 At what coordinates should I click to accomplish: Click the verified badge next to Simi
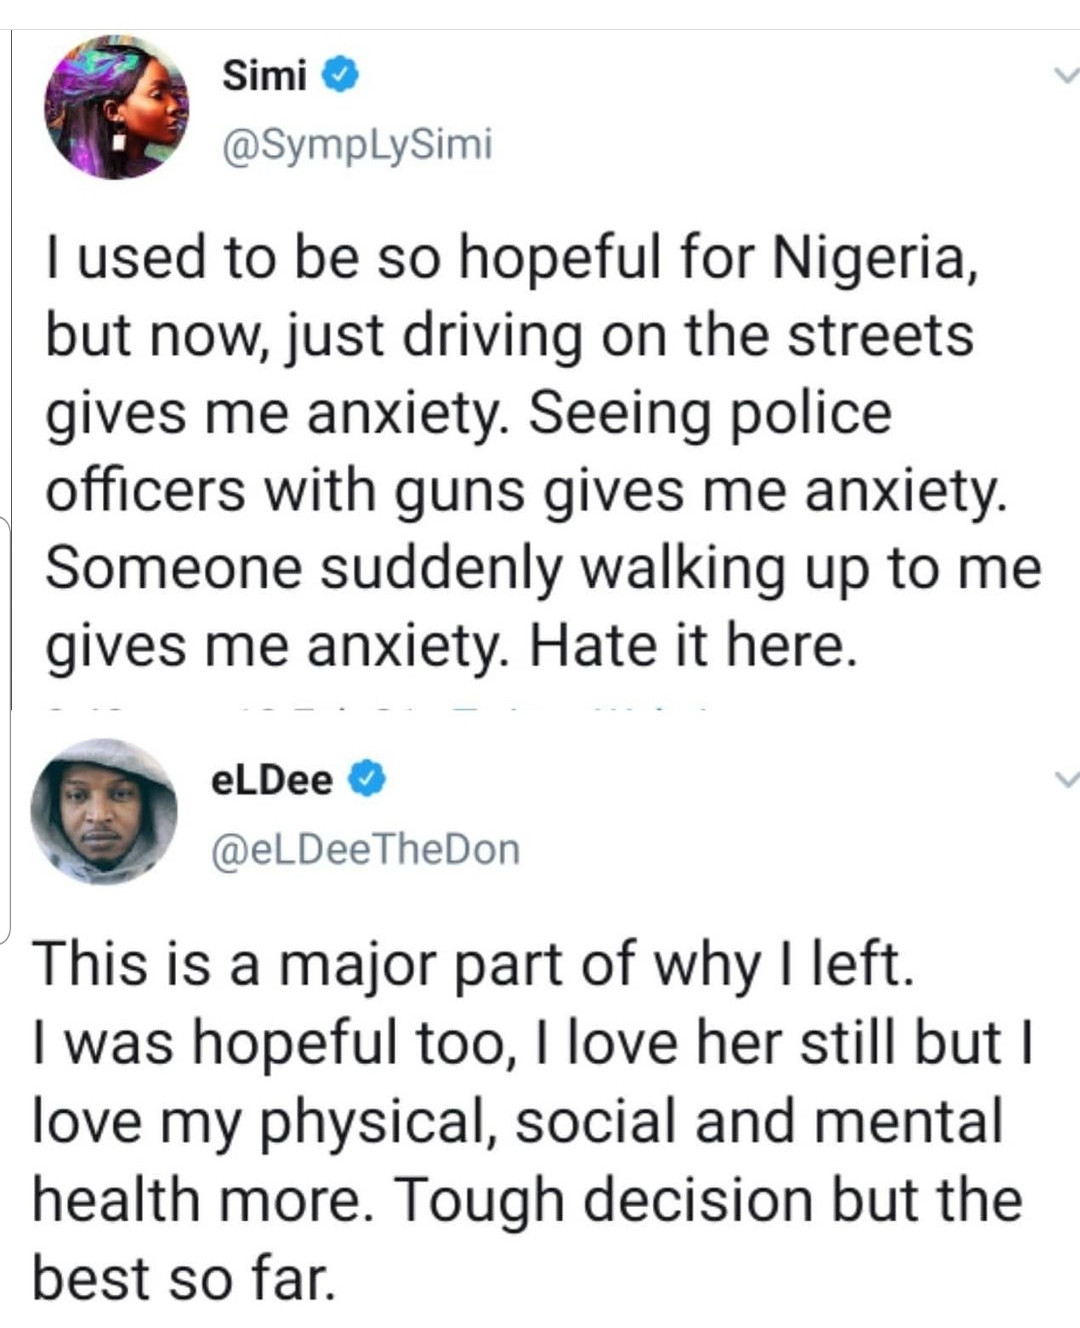click(340, 75)
